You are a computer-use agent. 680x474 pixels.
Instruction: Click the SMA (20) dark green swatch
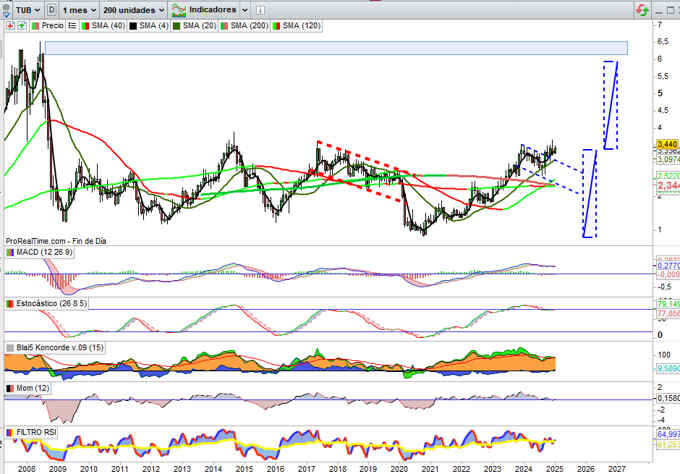coord(177,26)
